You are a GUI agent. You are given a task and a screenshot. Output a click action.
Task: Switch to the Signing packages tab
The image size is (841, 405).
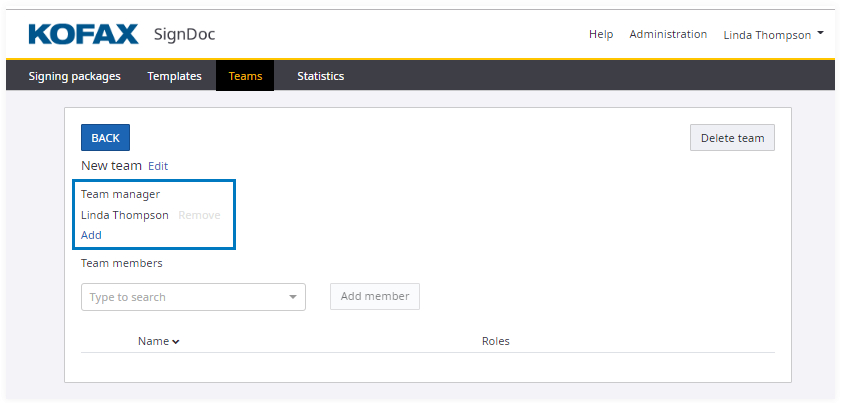pyautogui.click(x=74, y=76)
